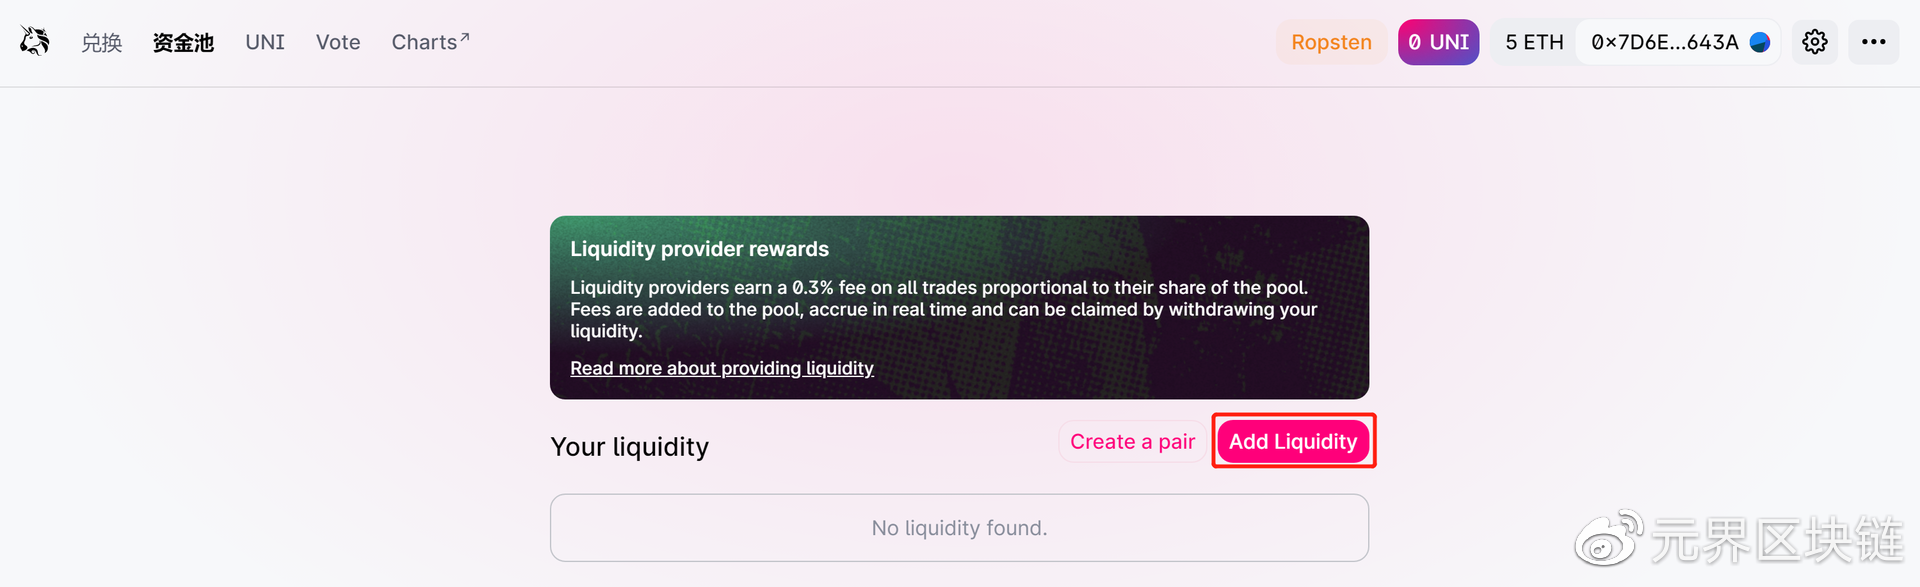Click the Uniswap unicorn logo
This screenshot has width=1920, height=587.
point(35,41)
